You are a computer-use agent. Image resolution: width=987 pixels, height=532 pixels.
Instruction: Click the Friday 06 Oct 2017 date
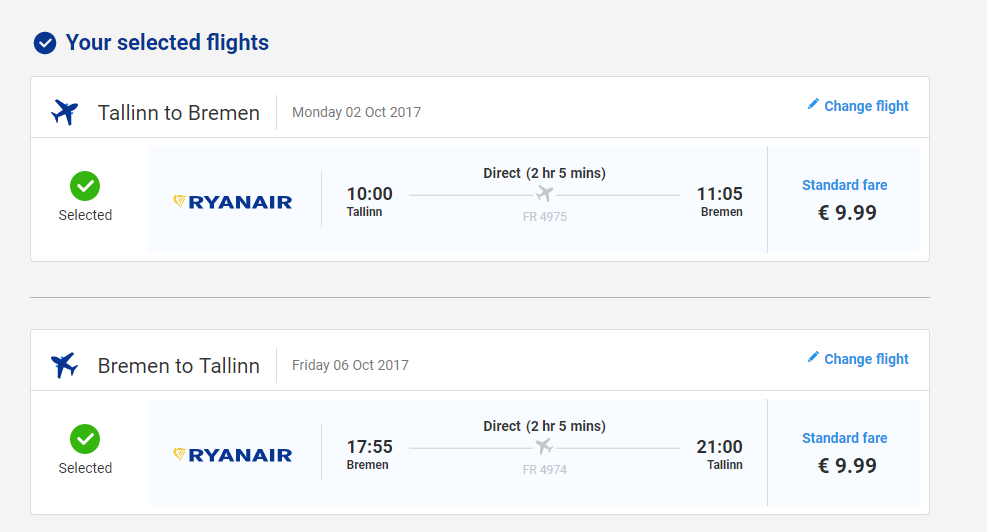click(350, 365)
